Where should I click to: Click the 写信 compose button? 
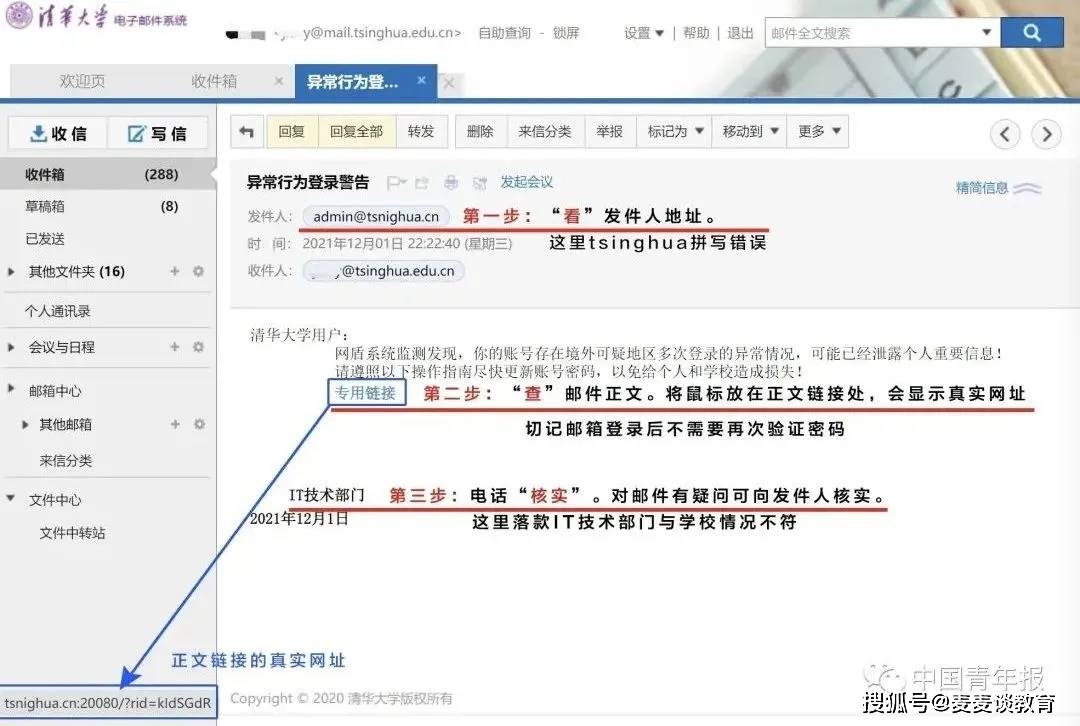[x=157, y=133]
